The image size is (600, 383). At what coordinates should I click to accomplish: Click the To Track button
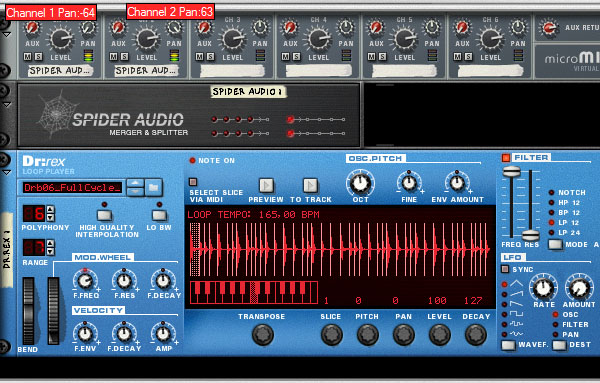310,186
